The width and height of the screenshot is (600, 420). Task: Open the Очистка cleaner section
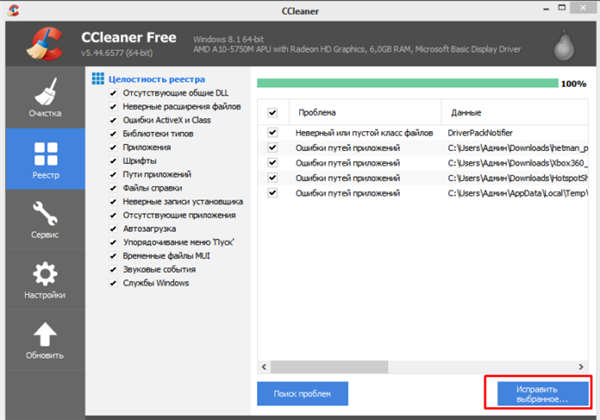45,98
